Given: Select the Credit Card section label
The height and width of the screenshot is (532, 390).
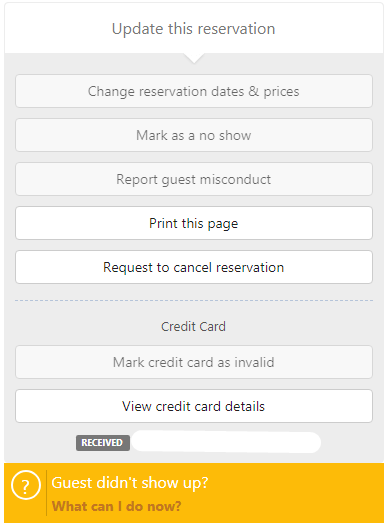Looking at the screenshot, I should coord(193,326).
